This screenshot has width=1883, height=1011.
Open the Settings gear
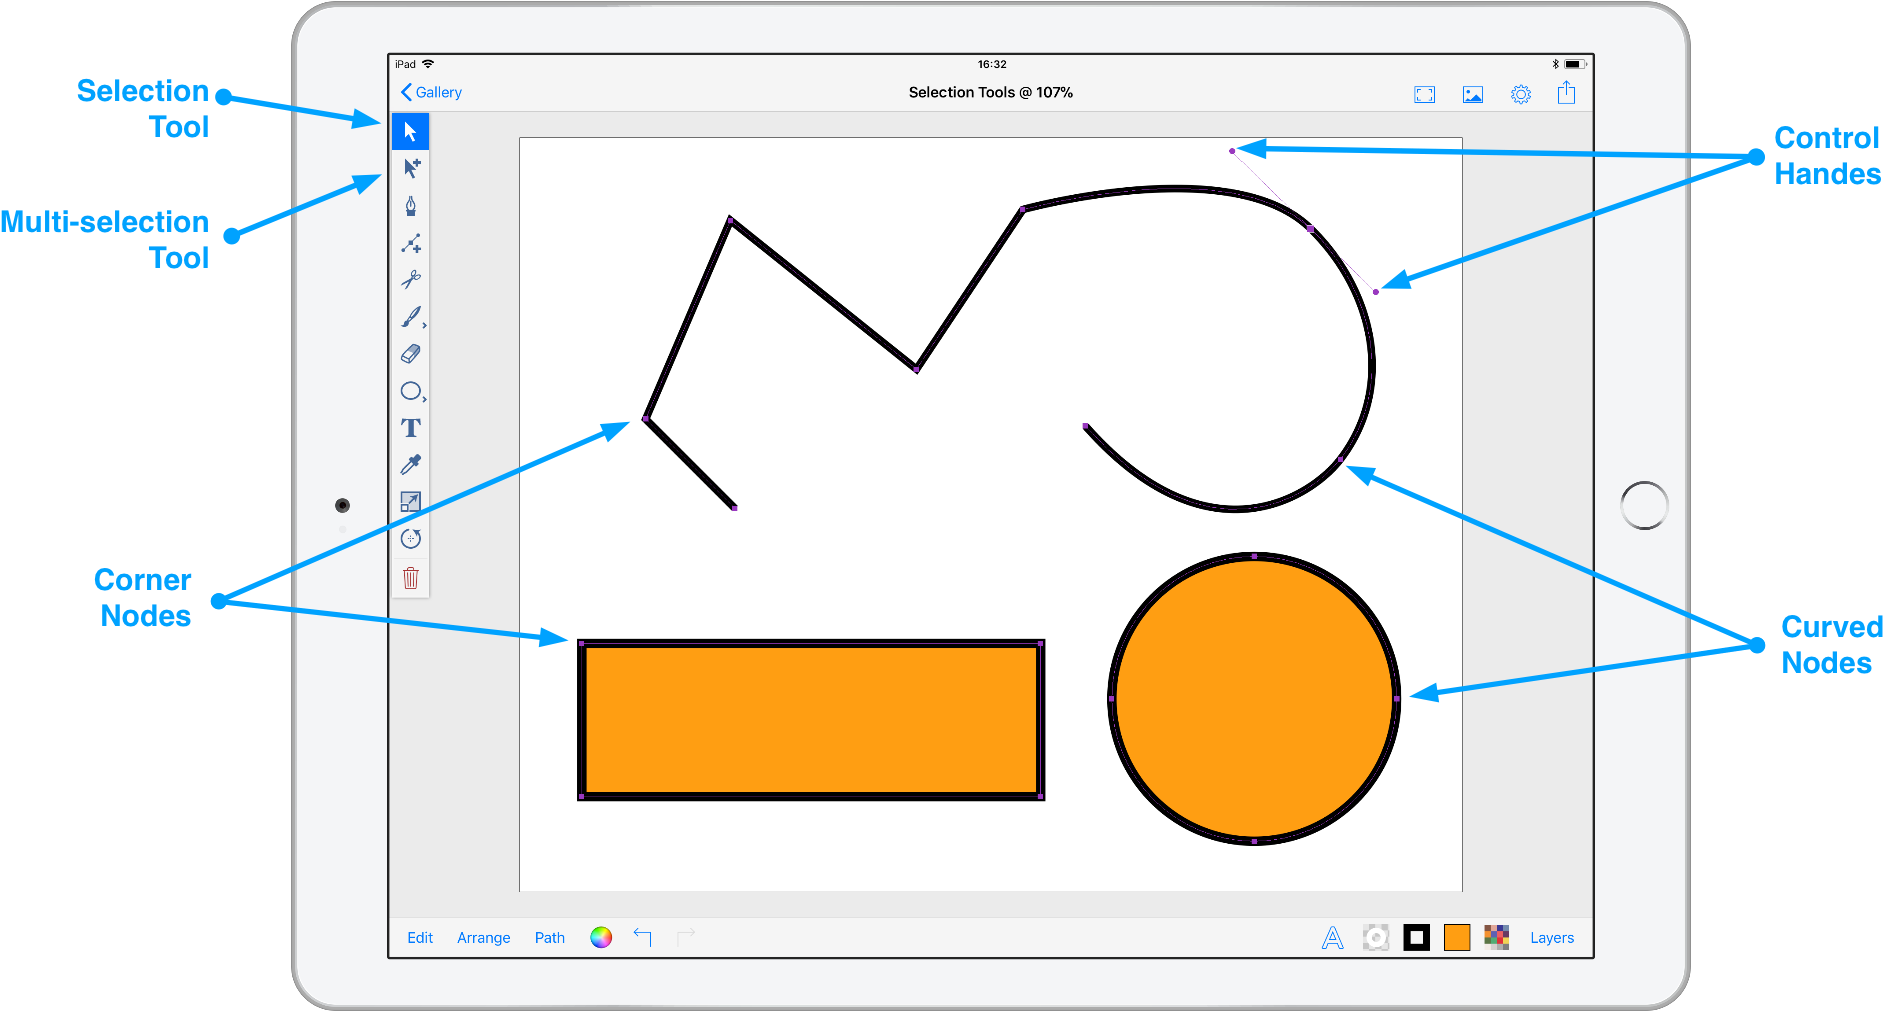(x=1520, y=93)
